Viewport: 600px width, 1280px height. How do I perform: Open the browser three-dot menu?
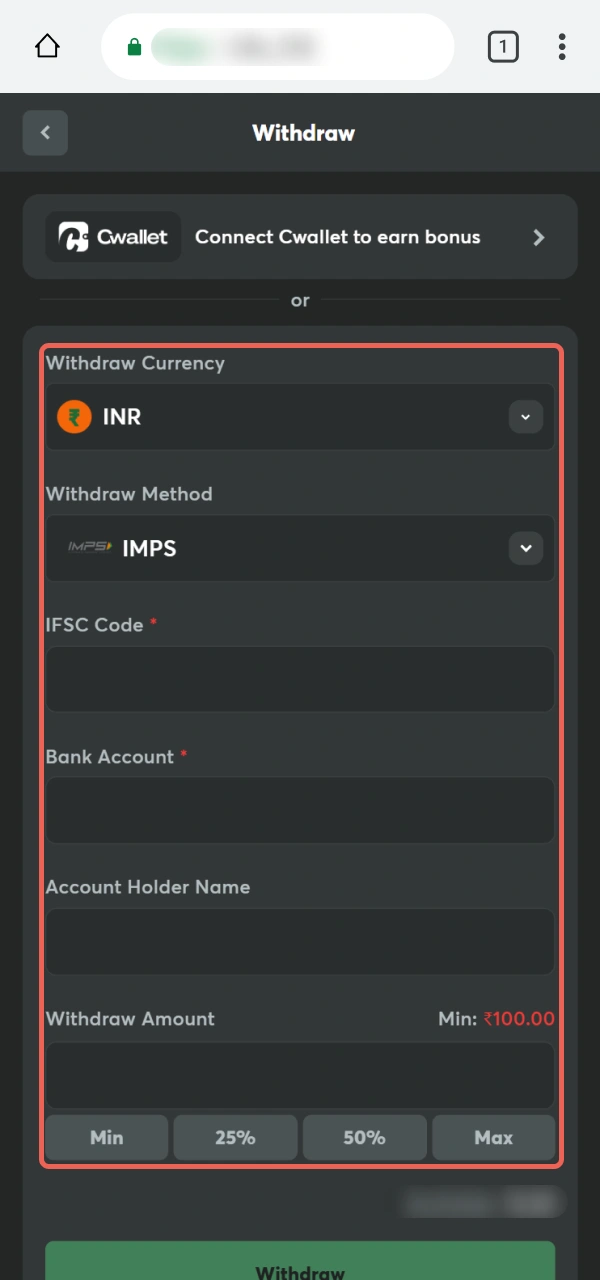tap(562, 46)
